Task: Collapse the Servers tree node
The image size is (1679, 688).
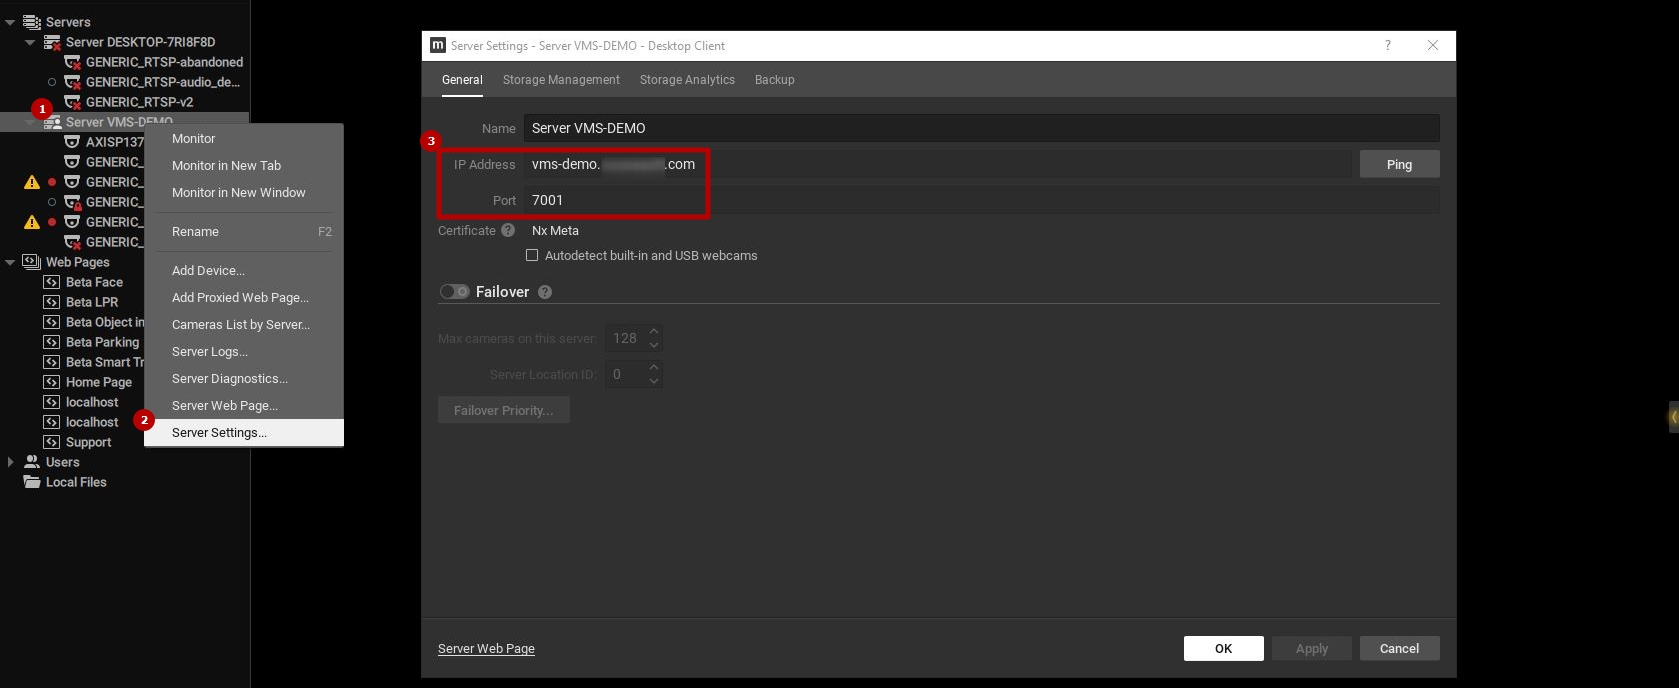Action: [x=10, y=22]
